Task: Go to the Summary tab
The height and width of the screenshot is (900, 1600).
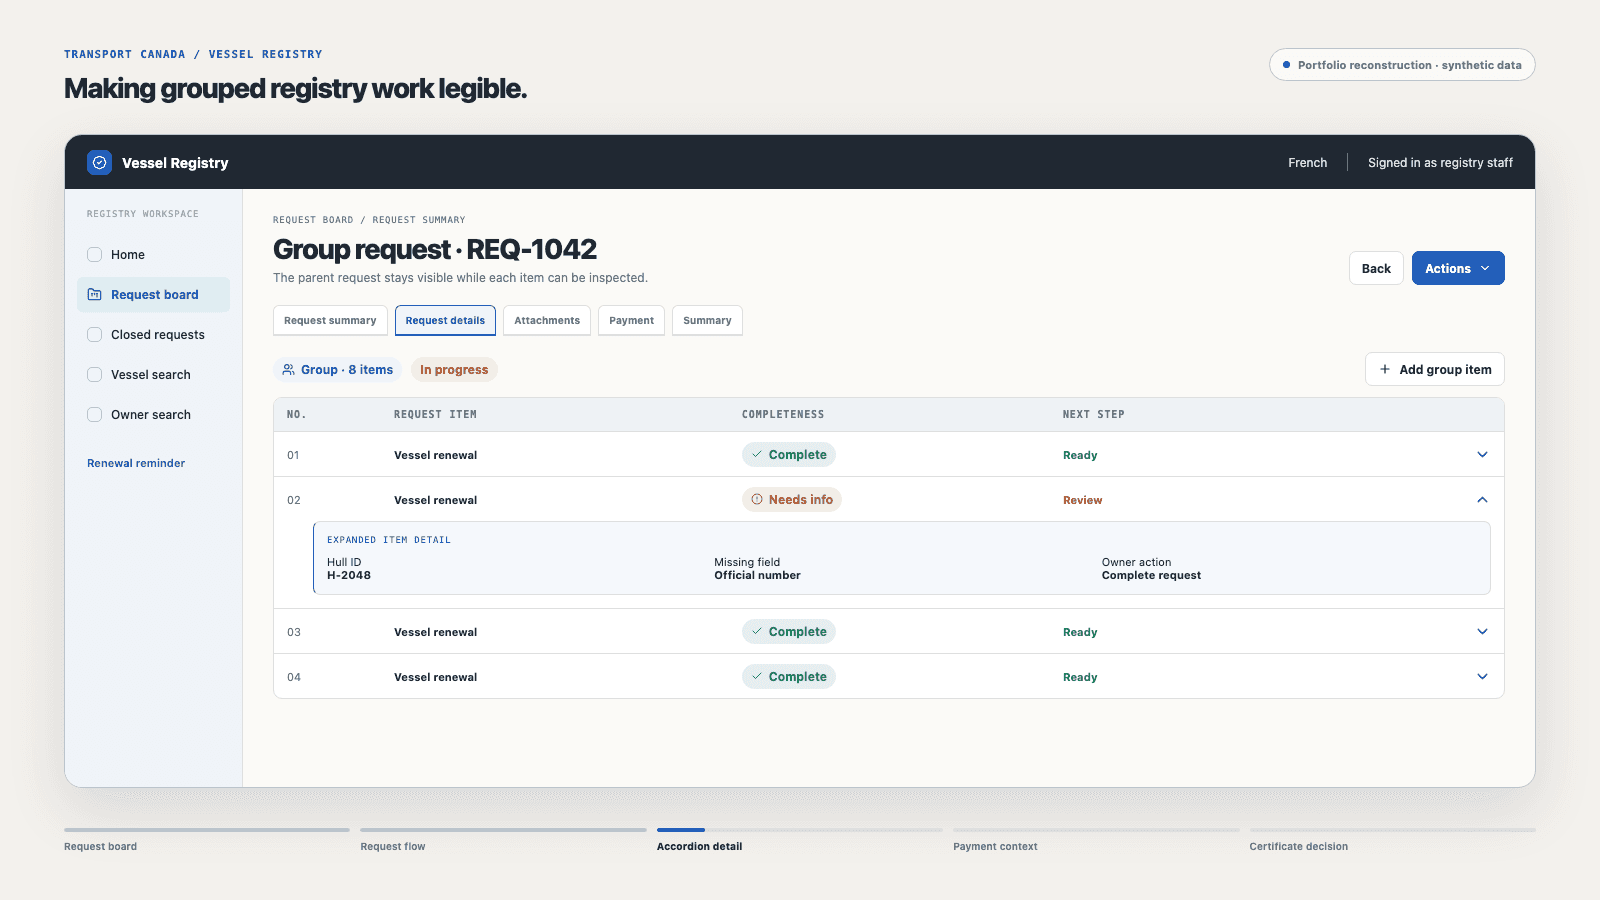Action: tap(707, 320)
